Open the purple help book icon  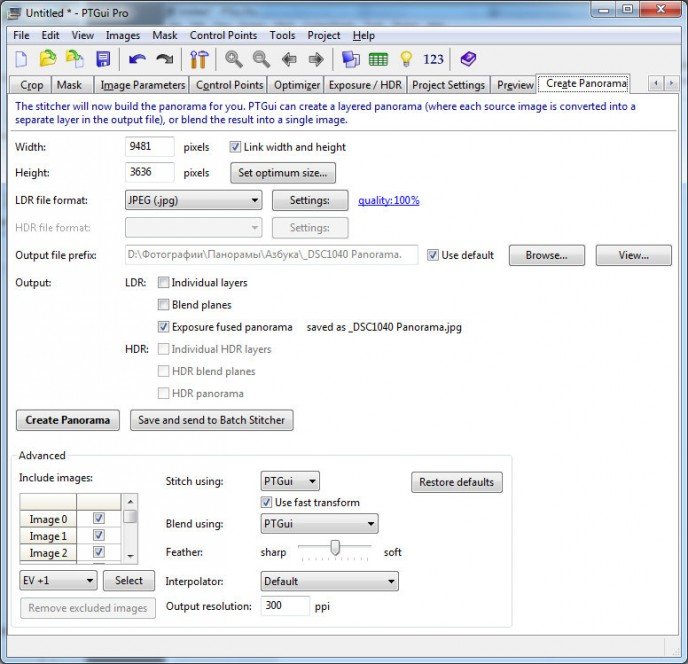click(x=468, y=59)
